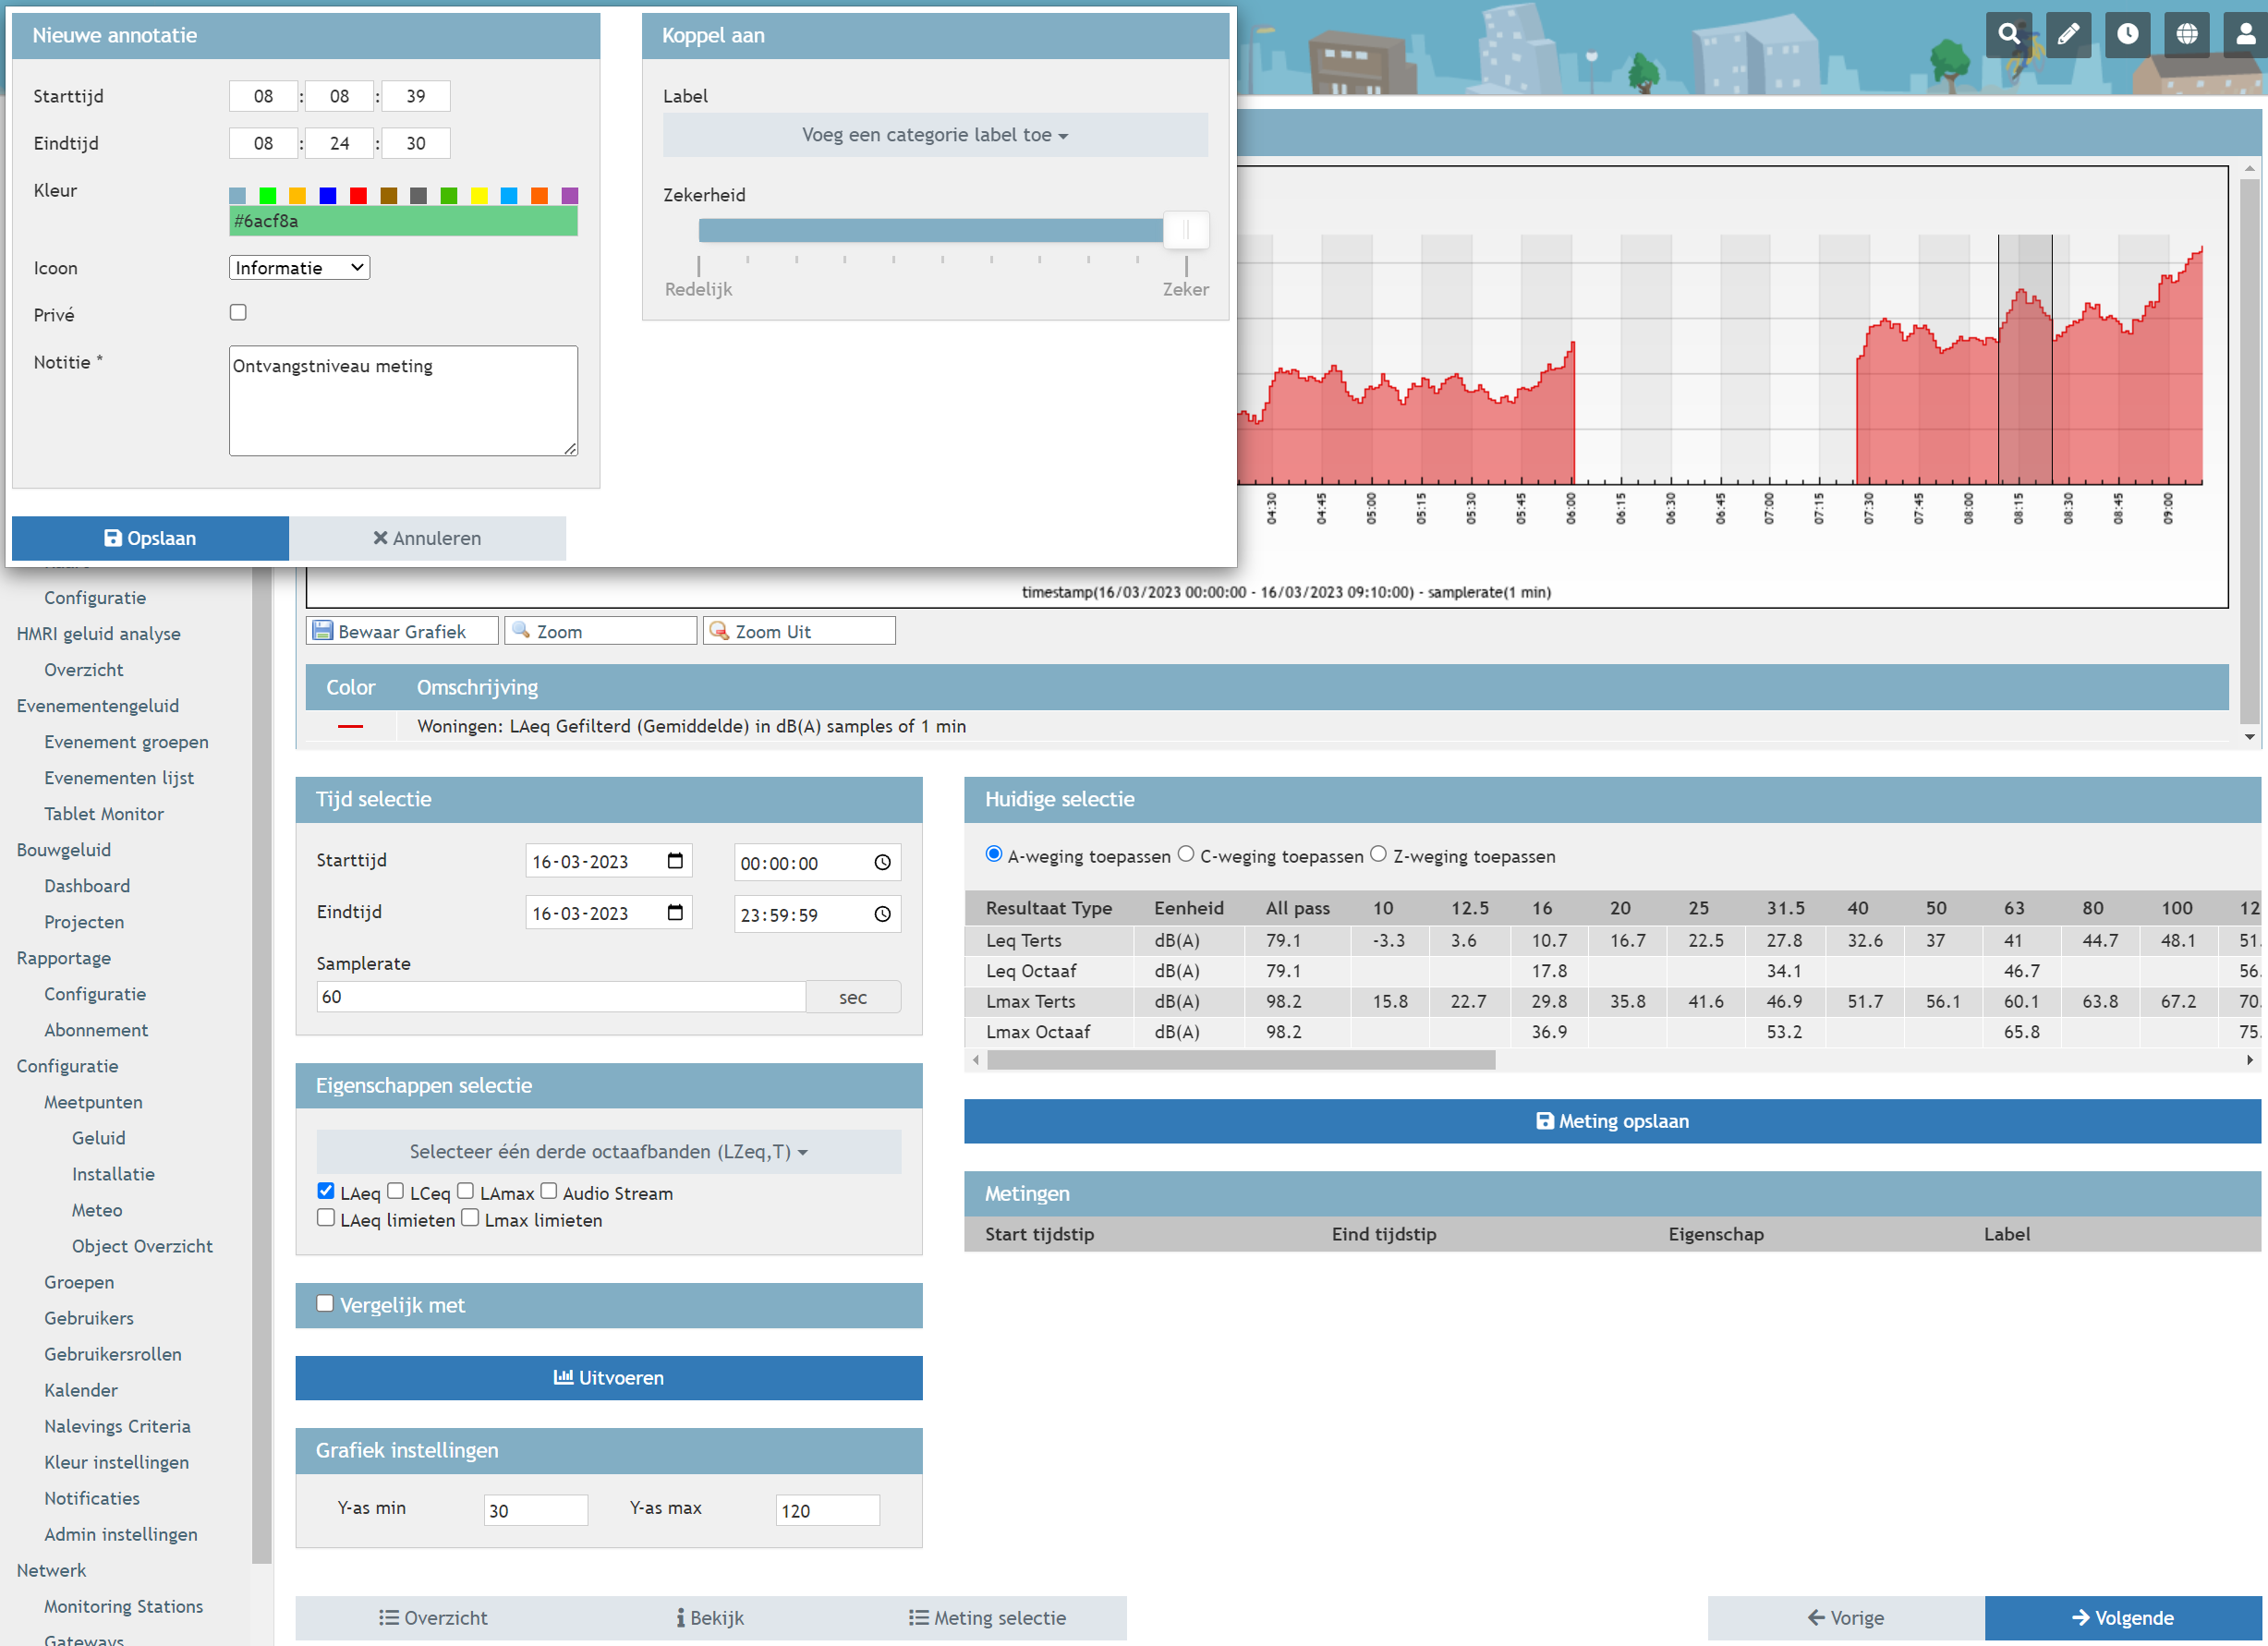Click the globe language icon

tap(2187, 34)
